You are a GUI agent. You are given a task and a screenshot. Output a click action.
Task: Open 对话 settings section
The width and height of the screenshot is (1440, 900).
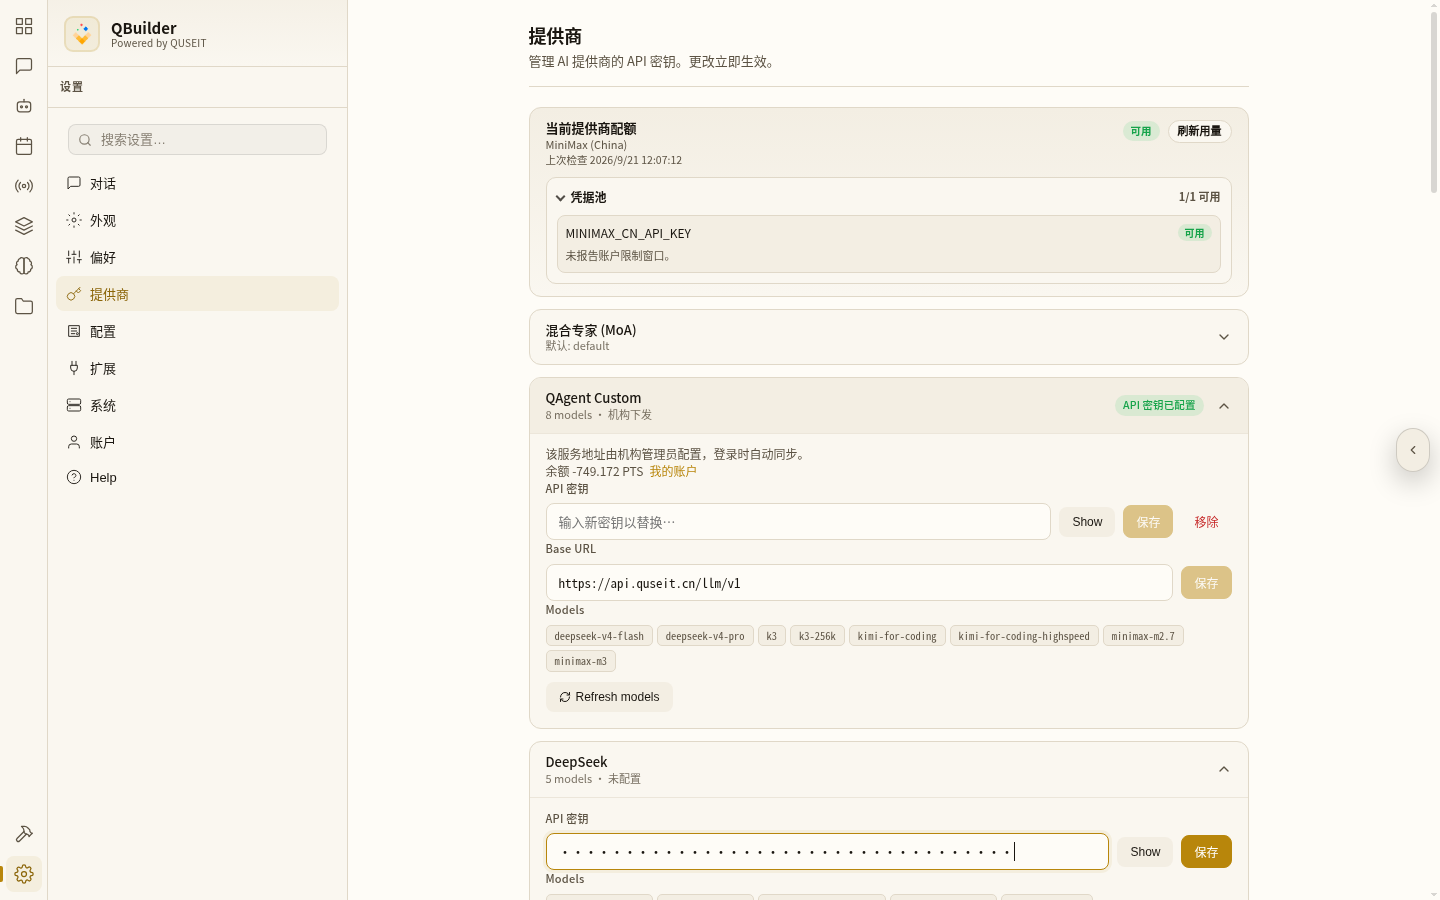(197, 183)
